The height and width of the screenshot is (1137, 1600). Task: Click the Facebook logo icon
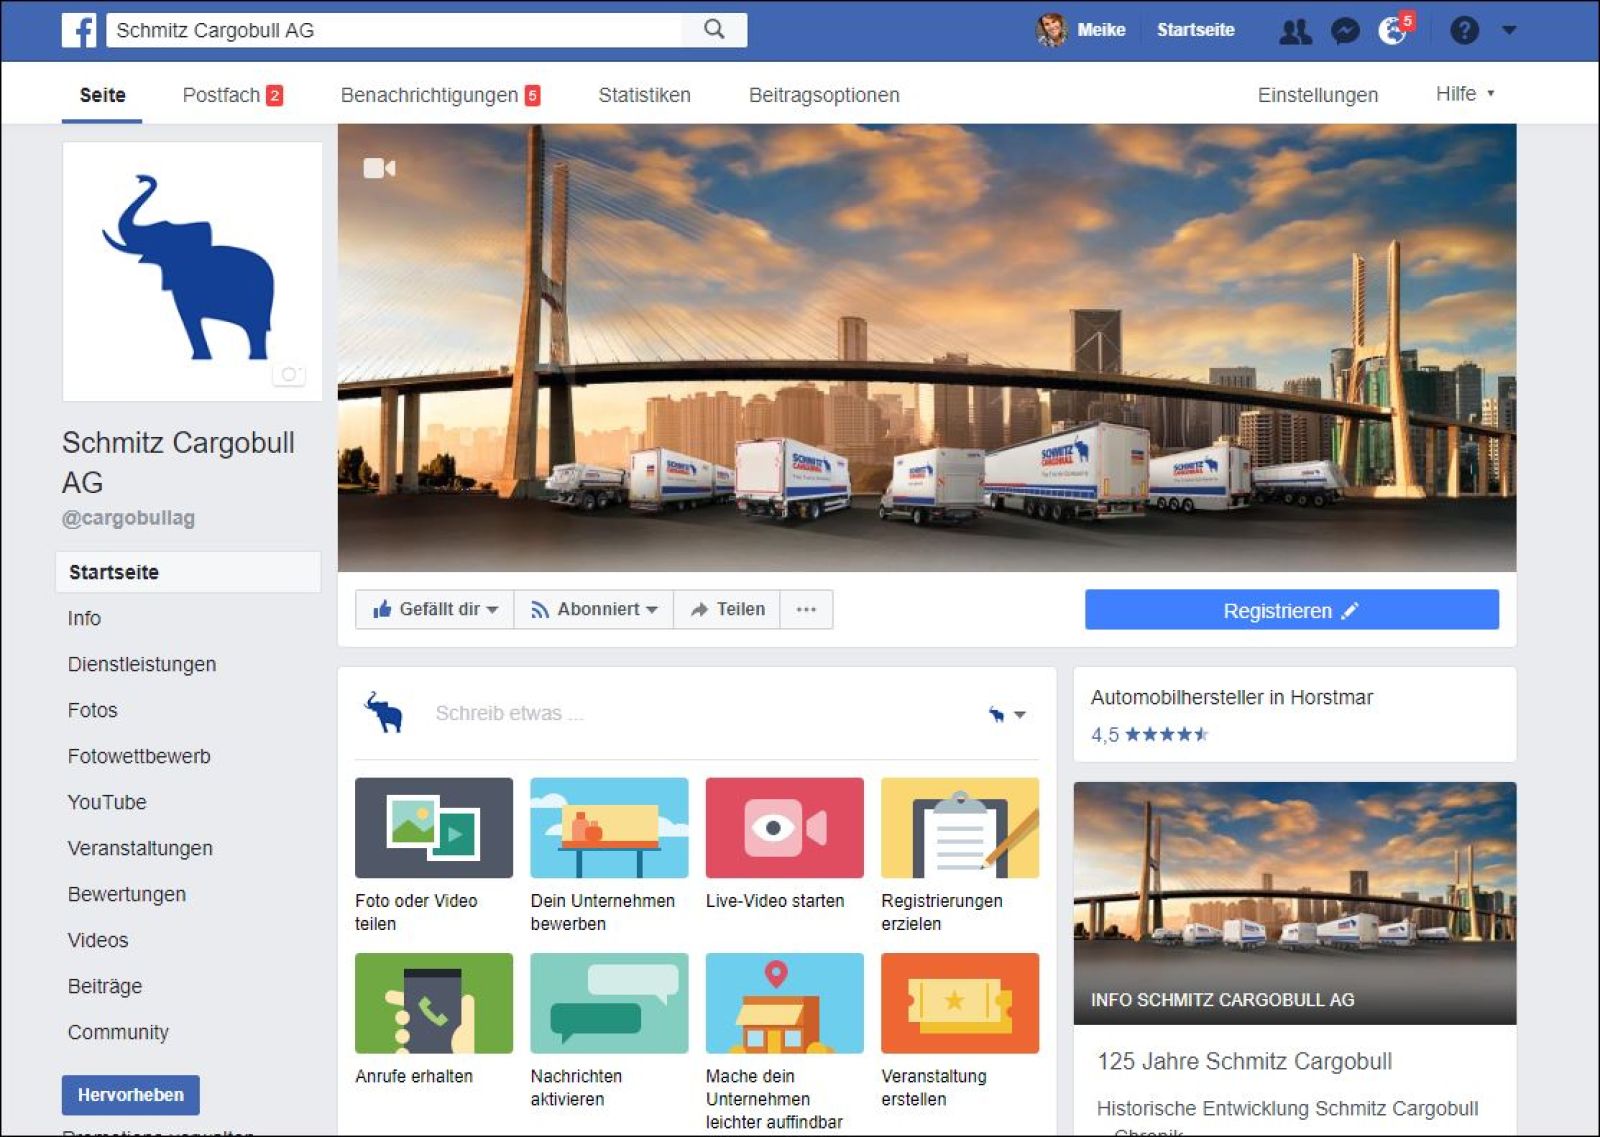tap(79, 30)
